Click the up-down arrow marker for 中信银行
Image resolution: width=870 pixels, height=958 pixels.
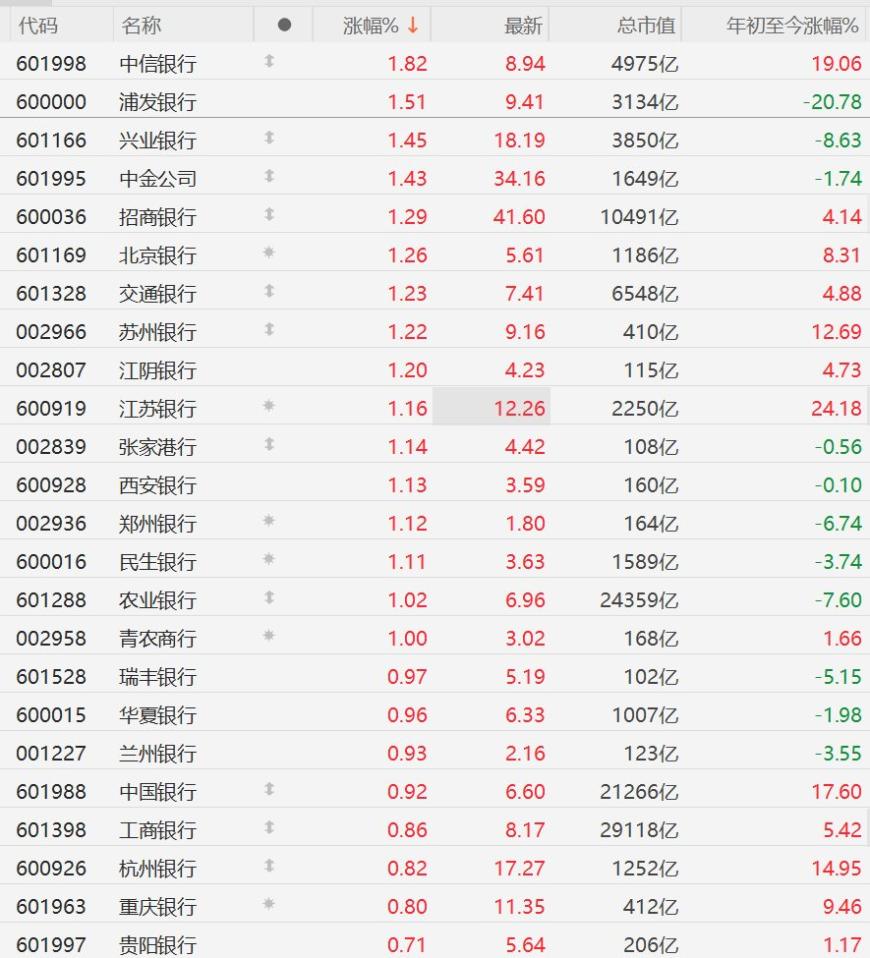[x=269, y=61]
